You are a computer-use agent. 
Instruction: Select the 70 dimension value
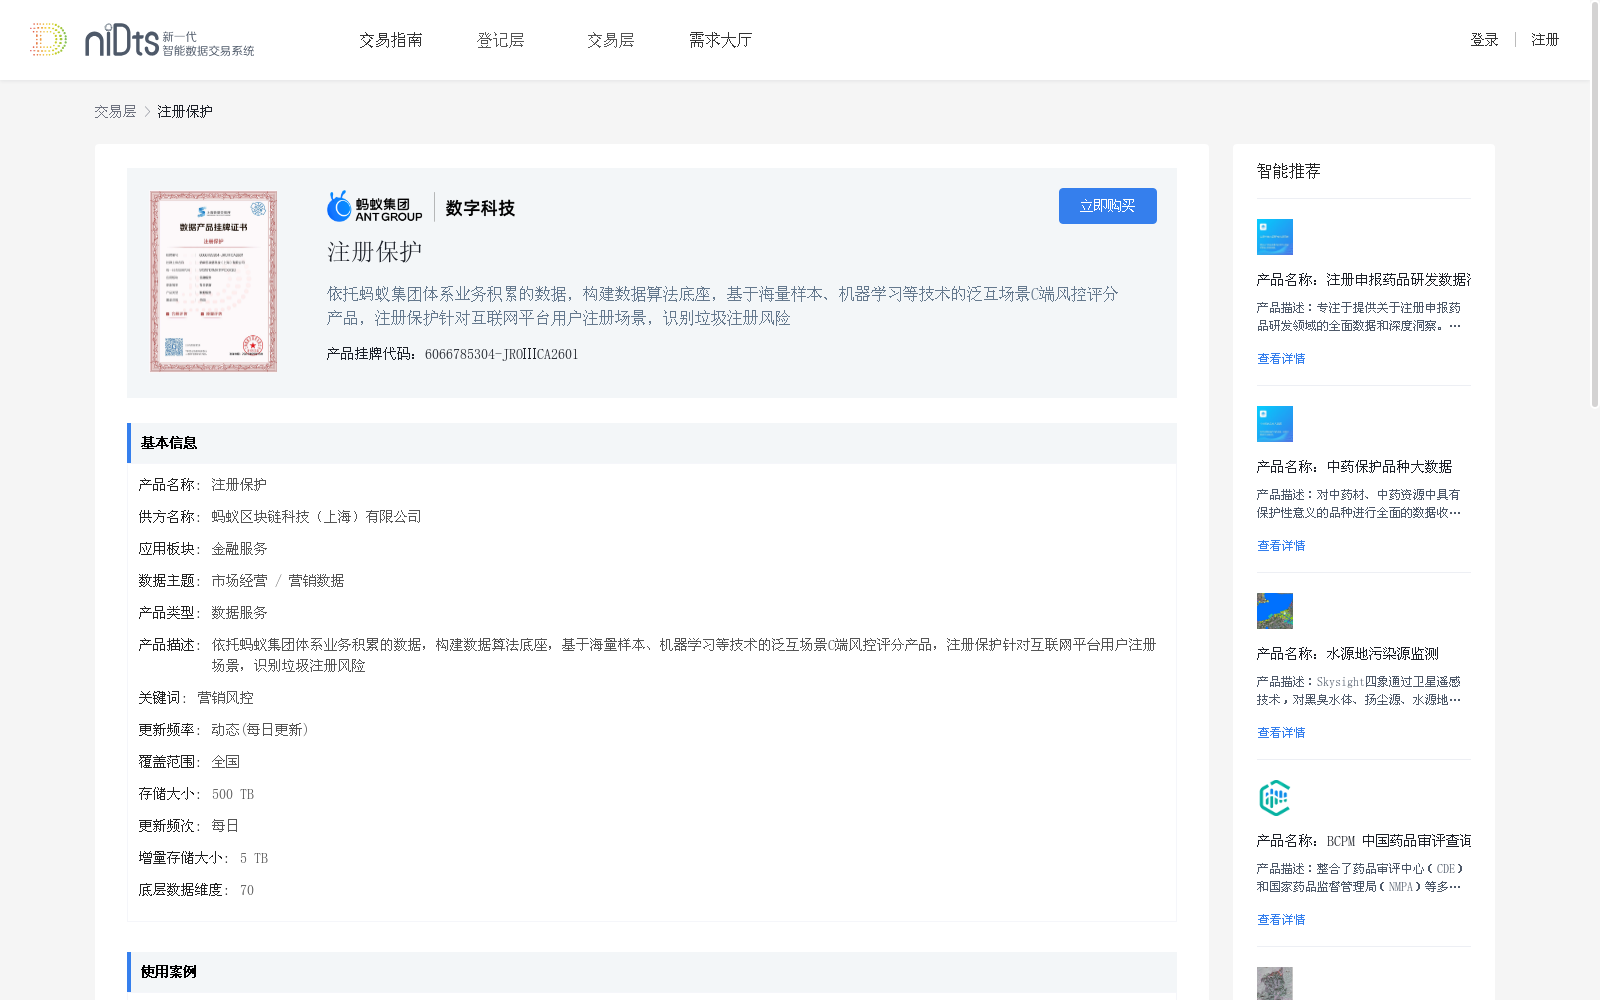[247, 890]
